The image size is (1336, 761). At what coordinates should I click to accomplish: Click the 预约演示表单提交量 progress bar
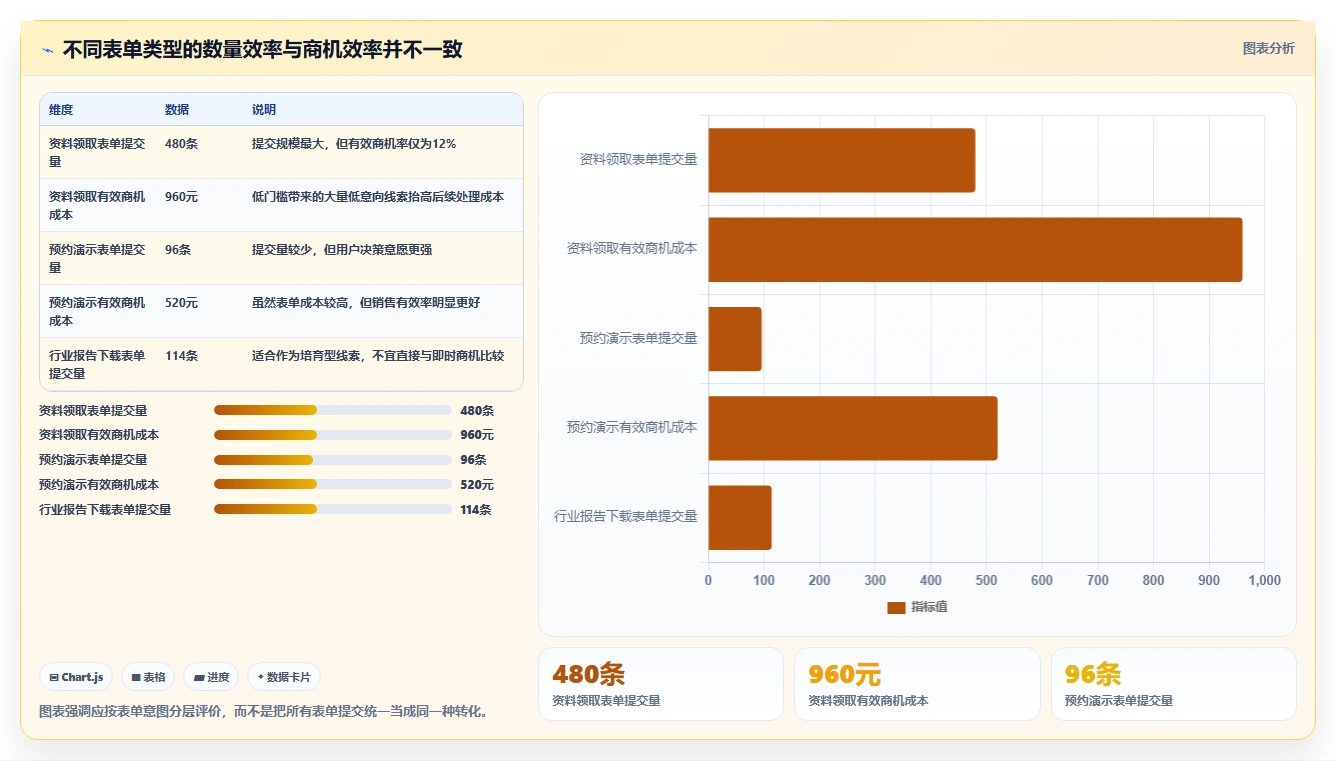pos(333,460)
